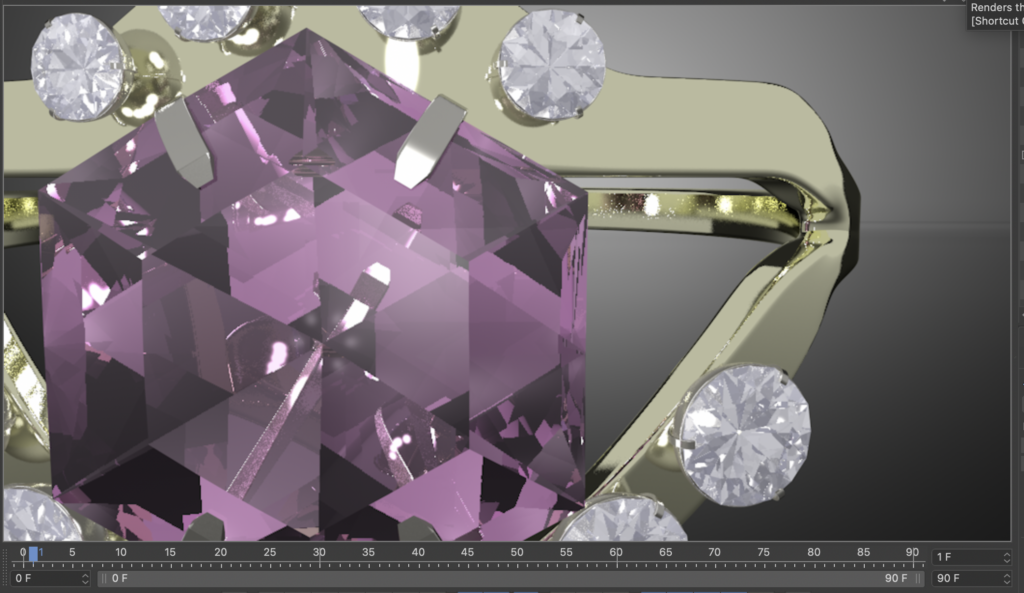1024x593 pixels.
Task: Click the project end field showing 90 F
Action: [x=964, y=578]
